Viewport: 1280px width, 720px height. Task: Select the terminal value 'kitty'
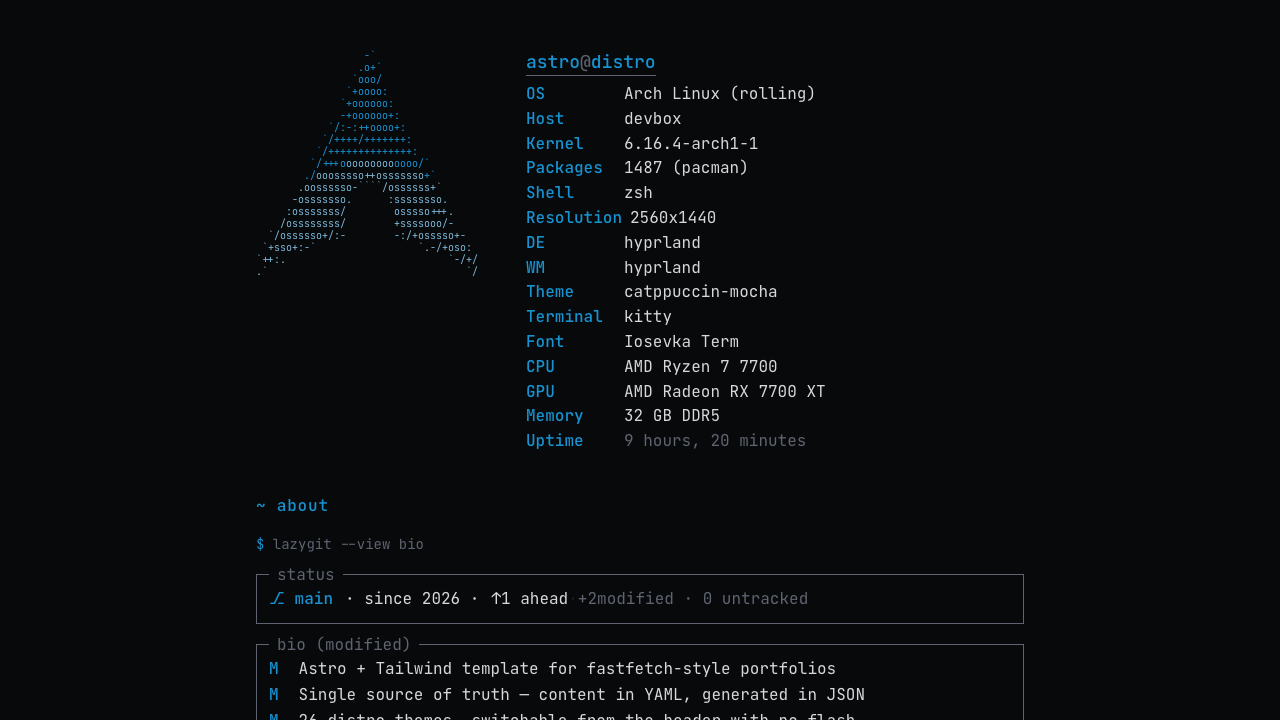click(x=648, y=317)
